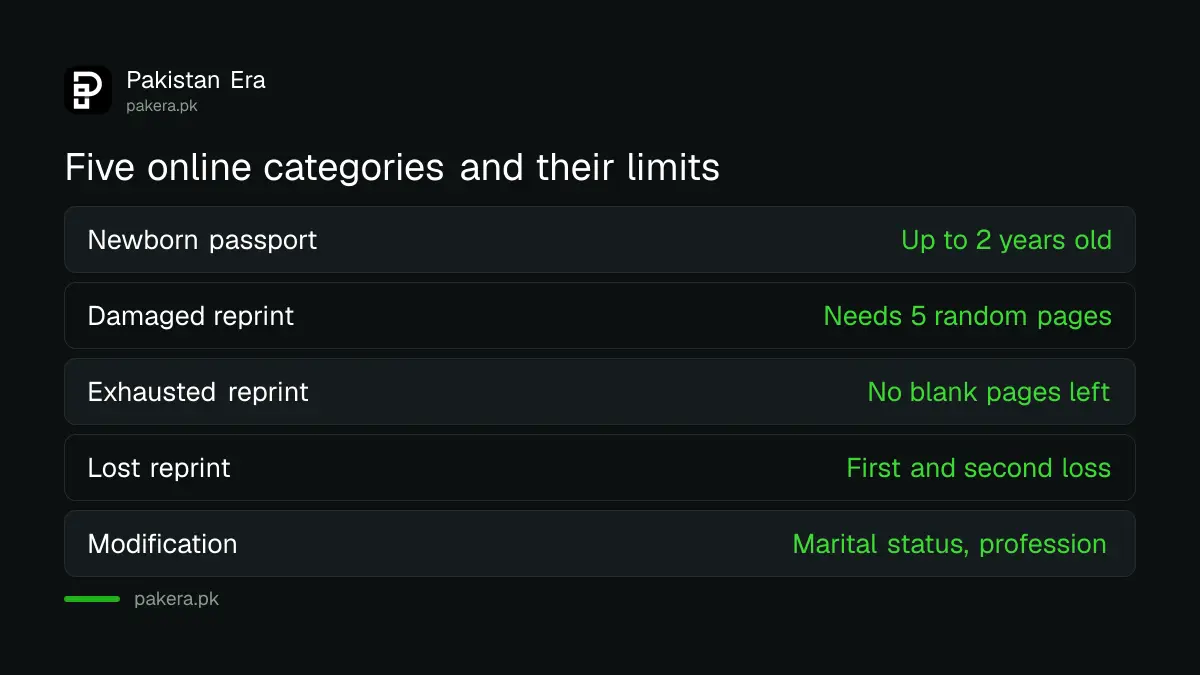The image size is (1200, 675).
Task: Click the No blank pages left text
Action: pos(989,392)
